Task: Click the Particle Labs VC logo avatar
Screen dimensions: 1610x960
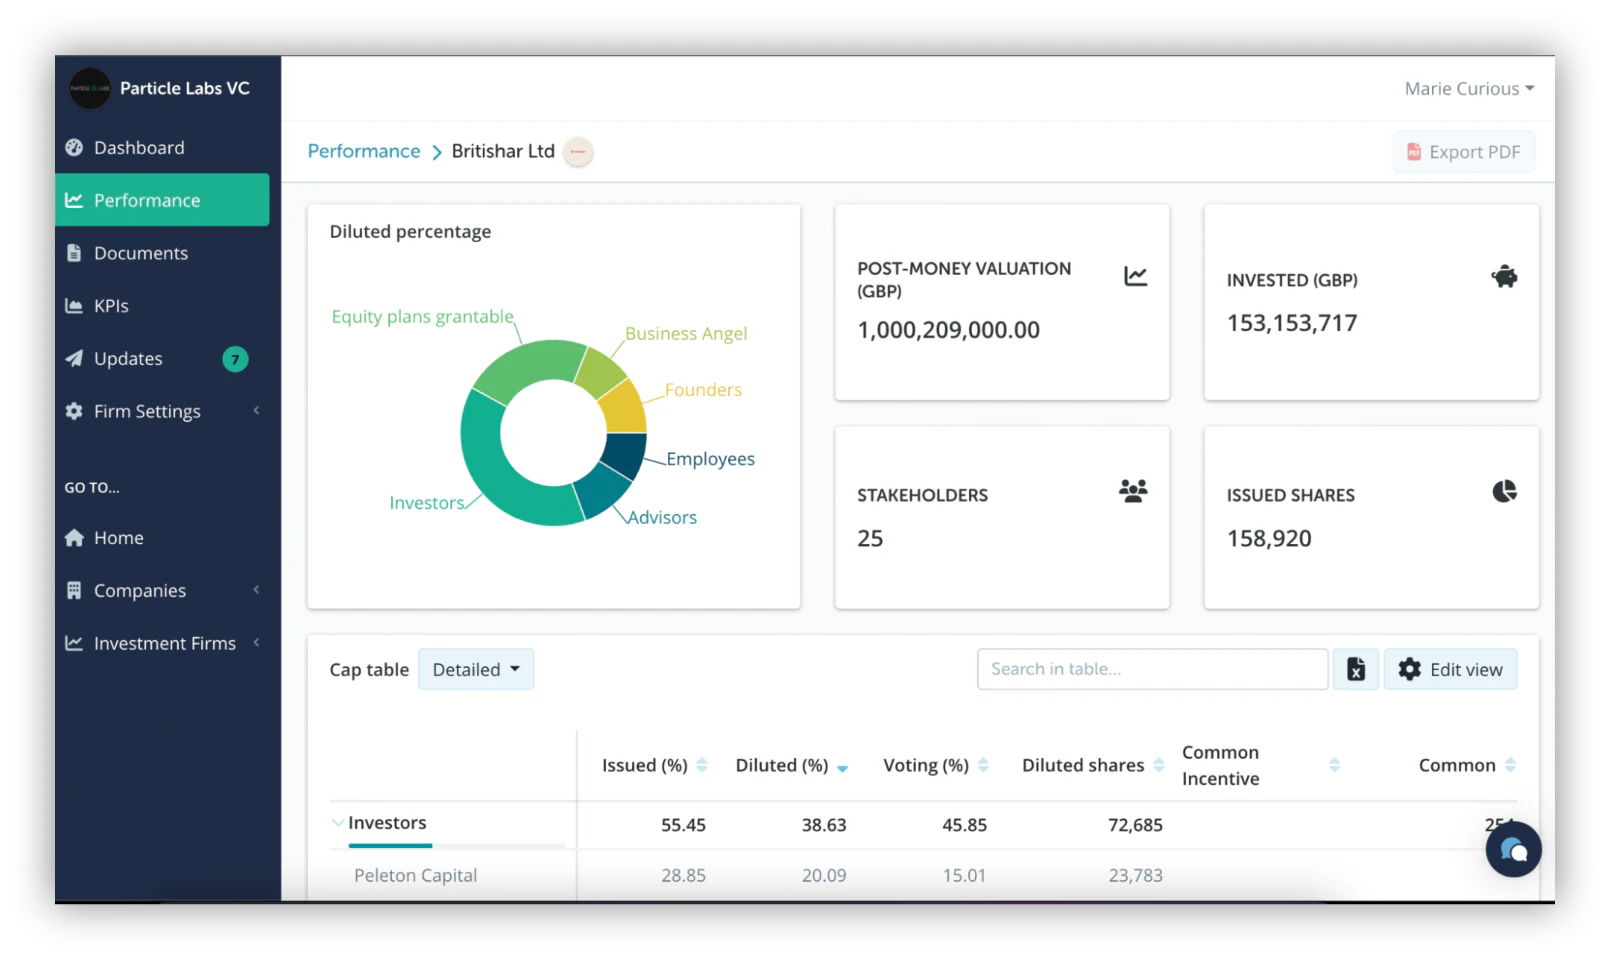Action: point(90,88)
